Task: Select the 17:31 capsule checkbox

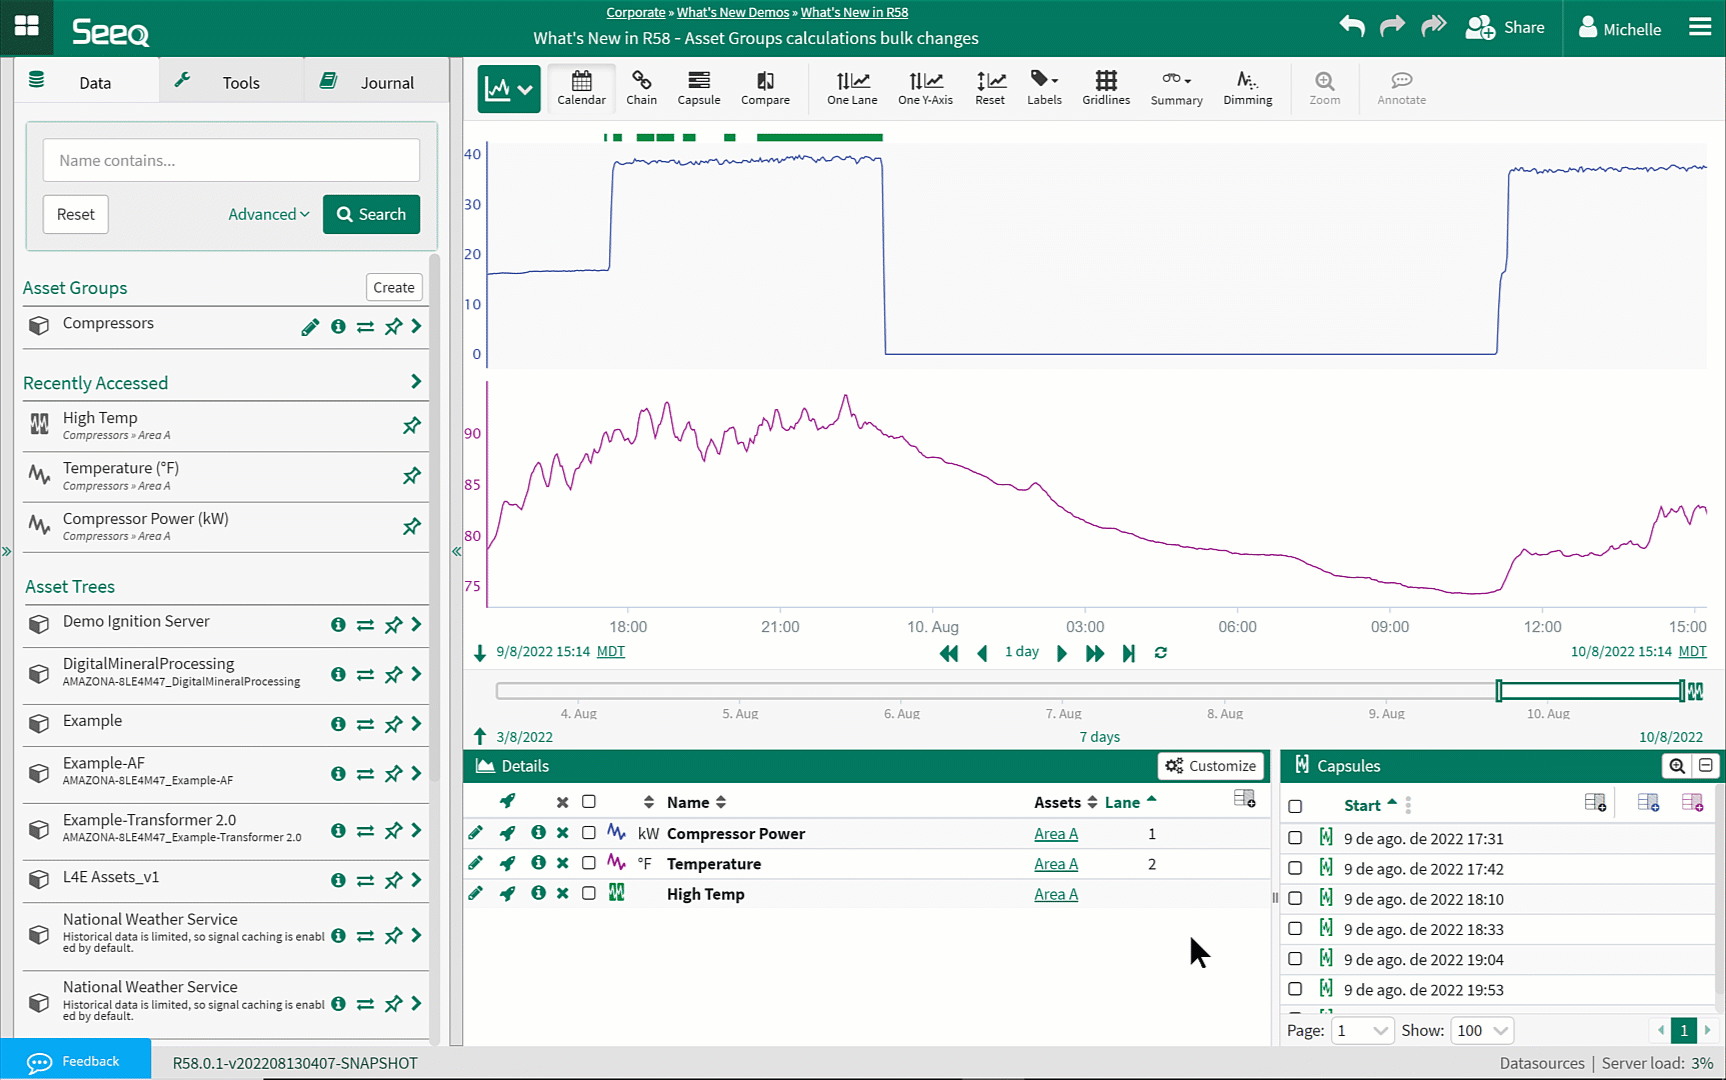Action: (x=1295, y=838)
